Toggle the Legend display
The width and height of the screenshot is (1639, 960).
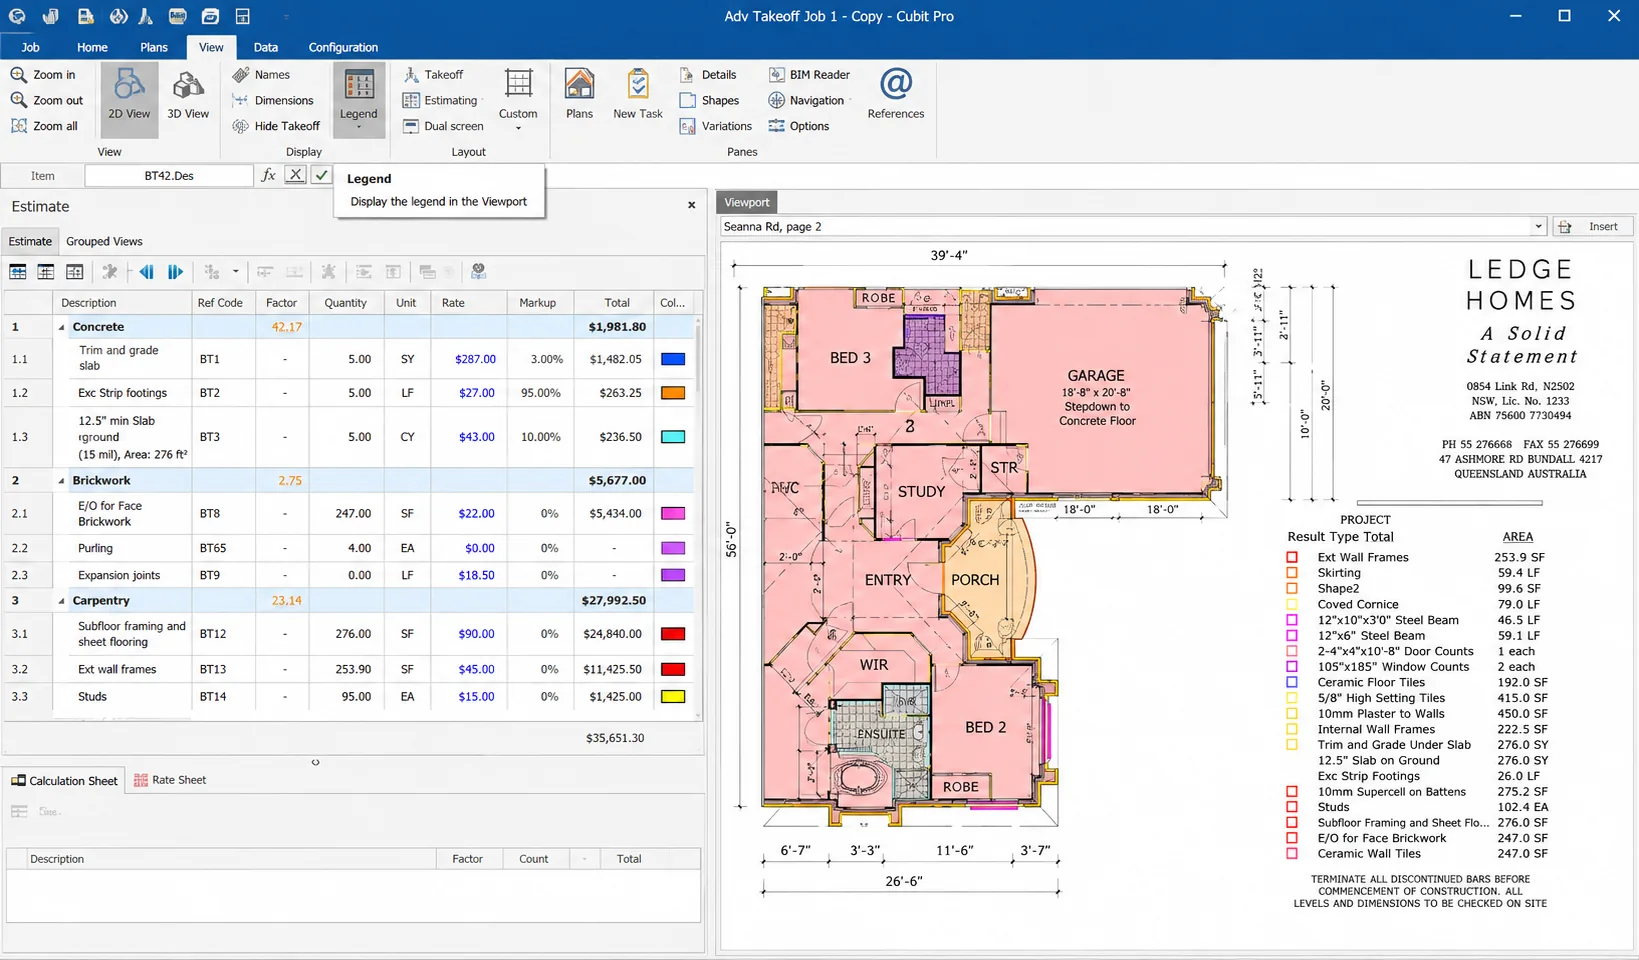[x=359, y=99]
